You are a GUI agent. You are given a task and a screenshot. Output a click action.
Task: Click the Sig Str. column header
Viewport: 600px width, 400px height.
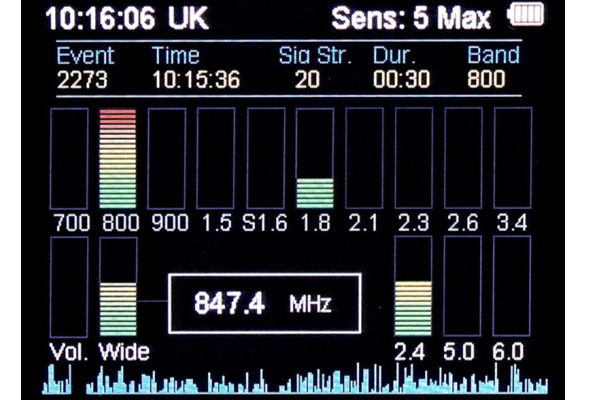click(x=315, y=56)
